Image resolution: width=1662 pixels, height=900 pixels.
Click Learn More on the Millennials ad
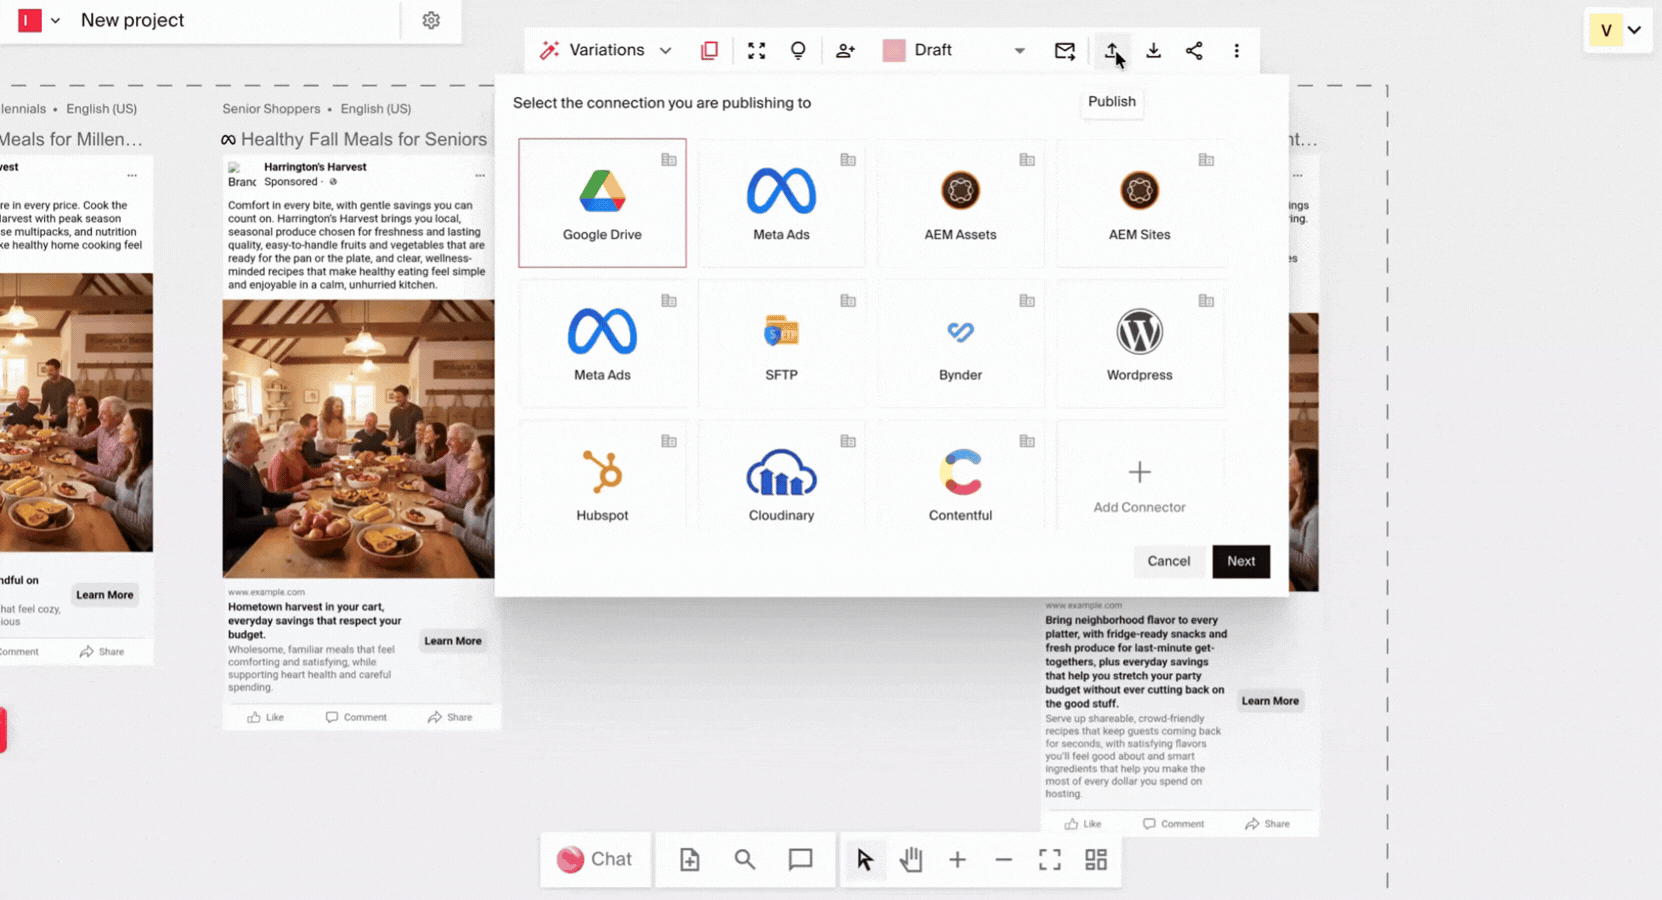coord(105,595)
